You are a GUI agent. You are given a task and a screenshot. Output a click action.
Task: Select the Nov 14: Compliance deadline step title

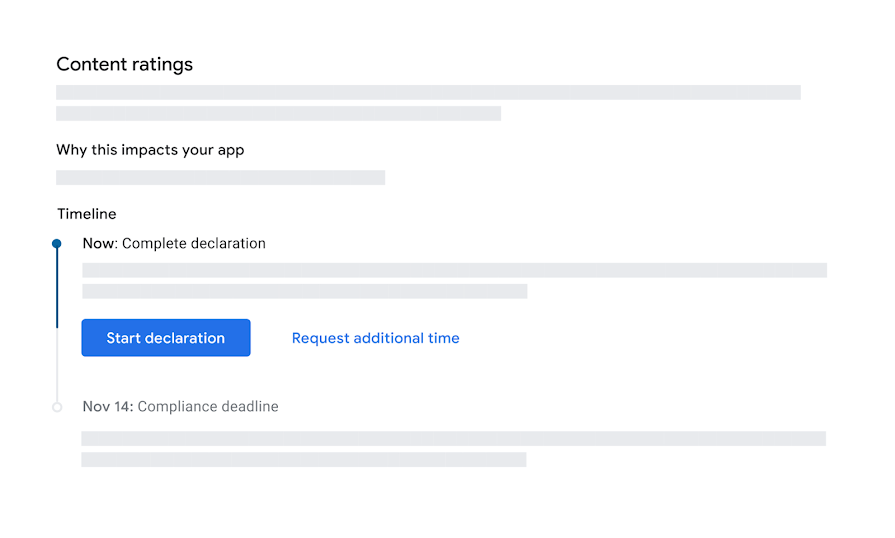click(x=180, y=406)
